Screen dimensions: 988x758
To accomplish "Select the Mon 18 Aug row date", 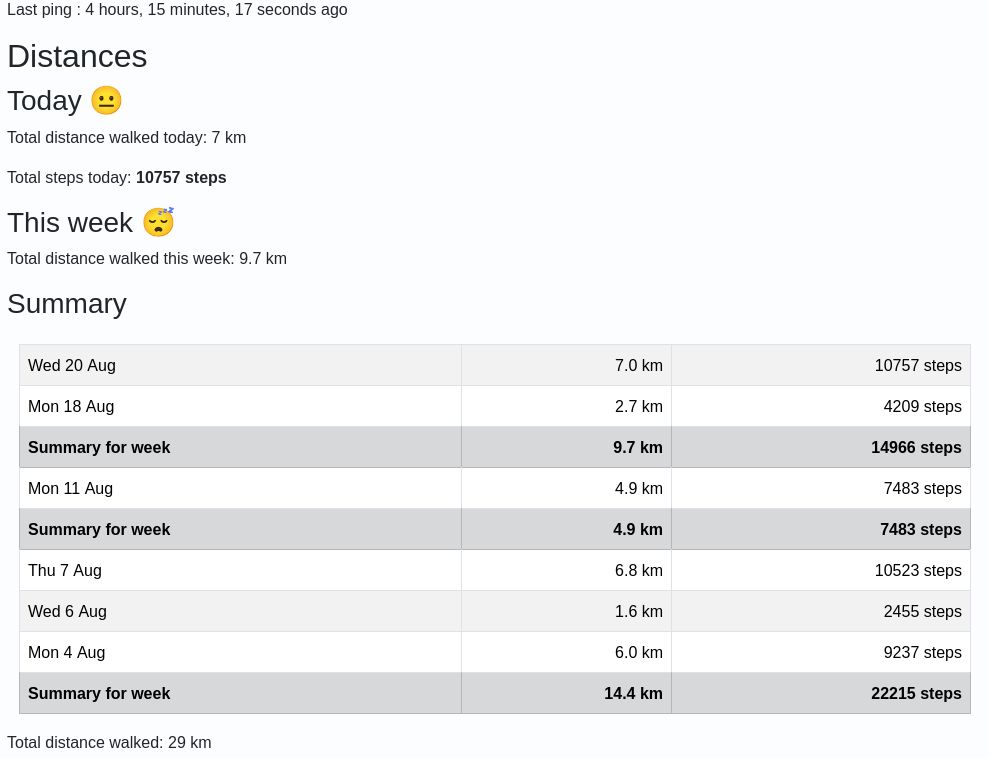I will (x=71, y=406).
